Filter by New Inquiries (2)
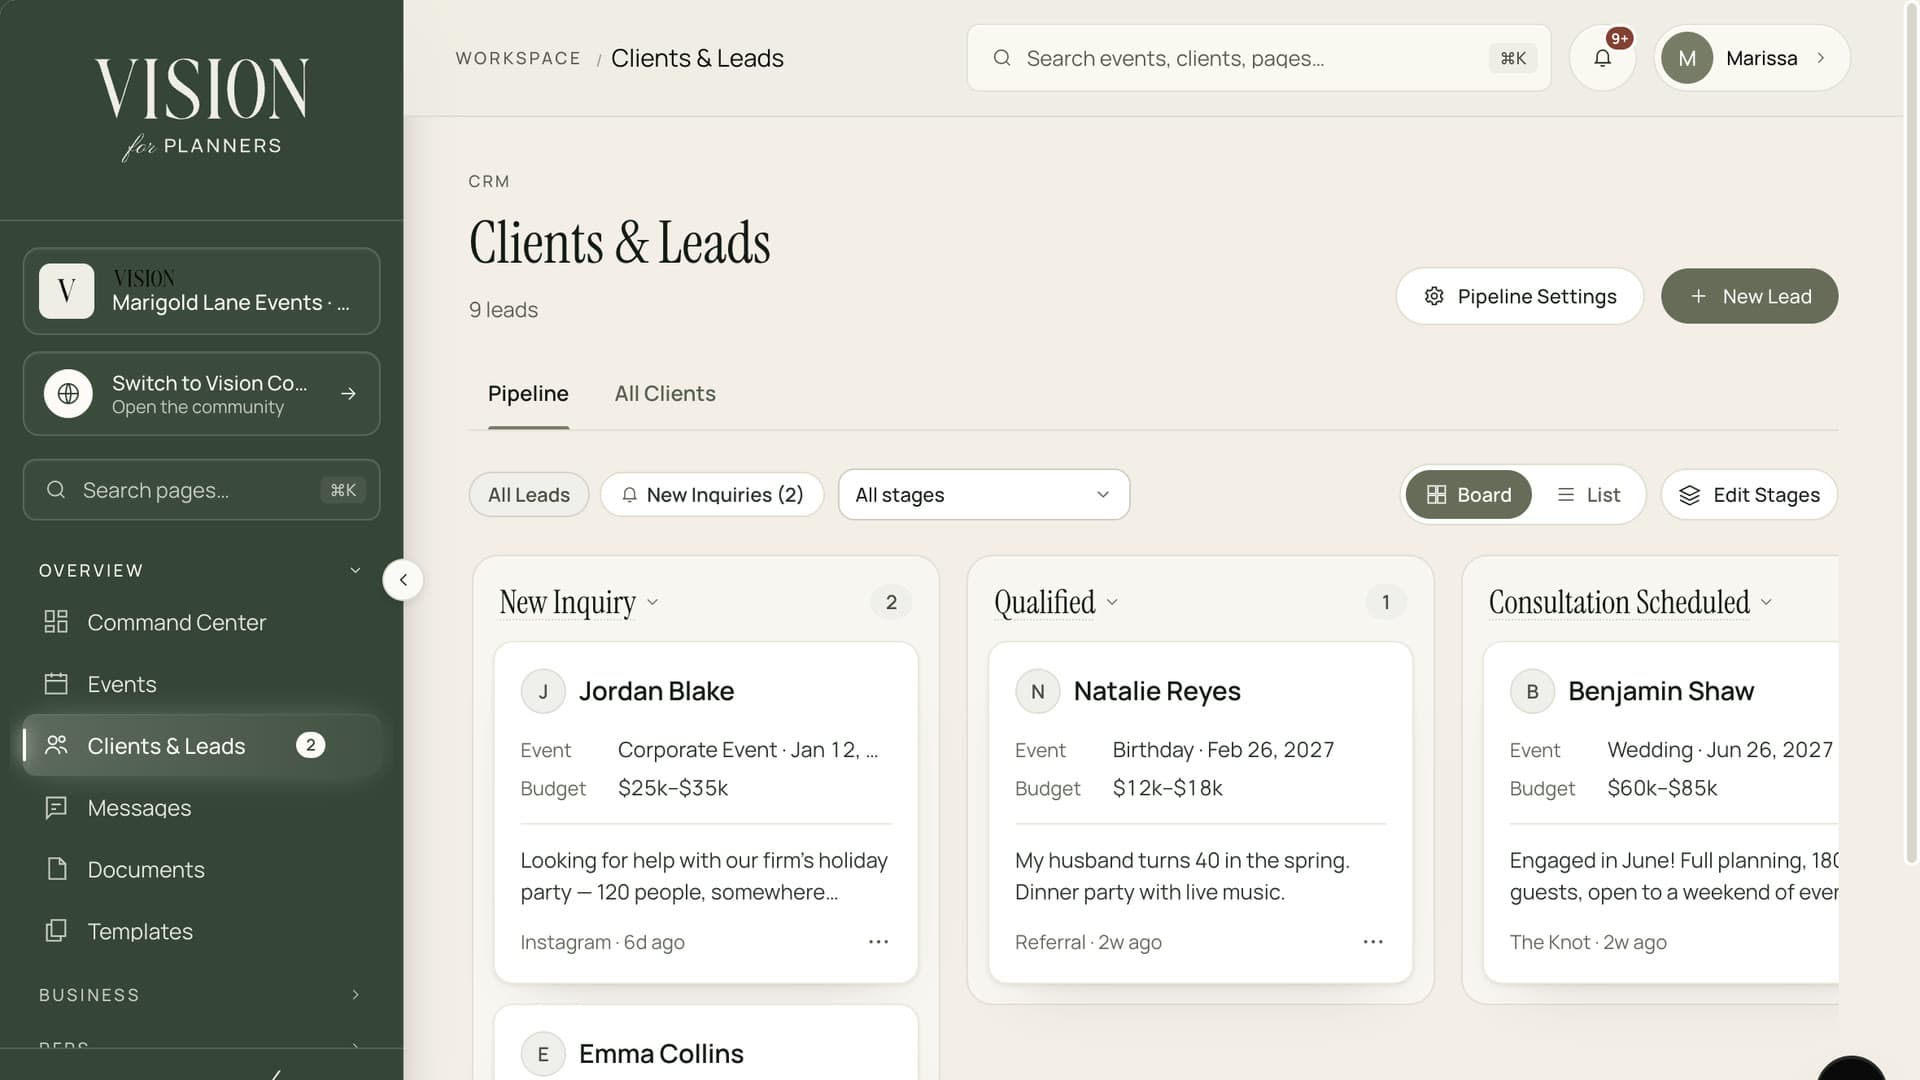The image size is (1920, 1080). click(x=712, y=495)
